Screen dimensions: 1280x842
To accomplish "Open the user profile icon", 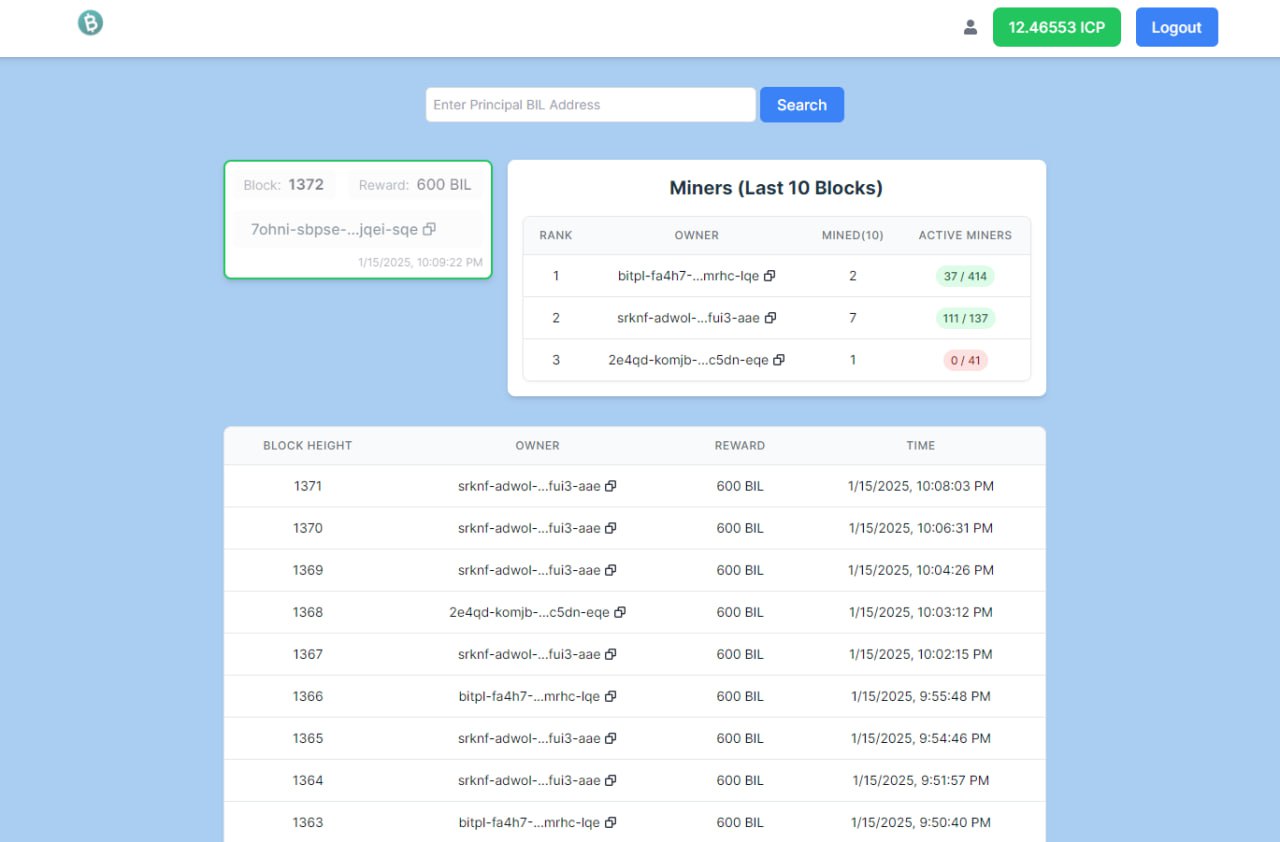I will coord(970,28).
